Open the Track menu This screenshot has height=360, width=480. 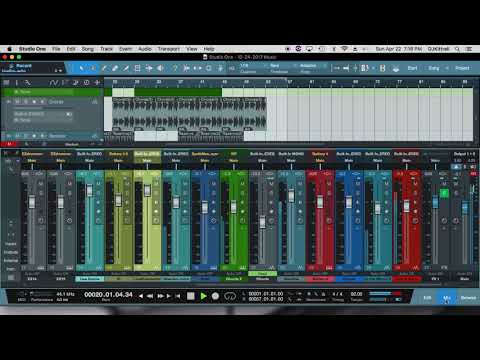click(x=106, y=49)
